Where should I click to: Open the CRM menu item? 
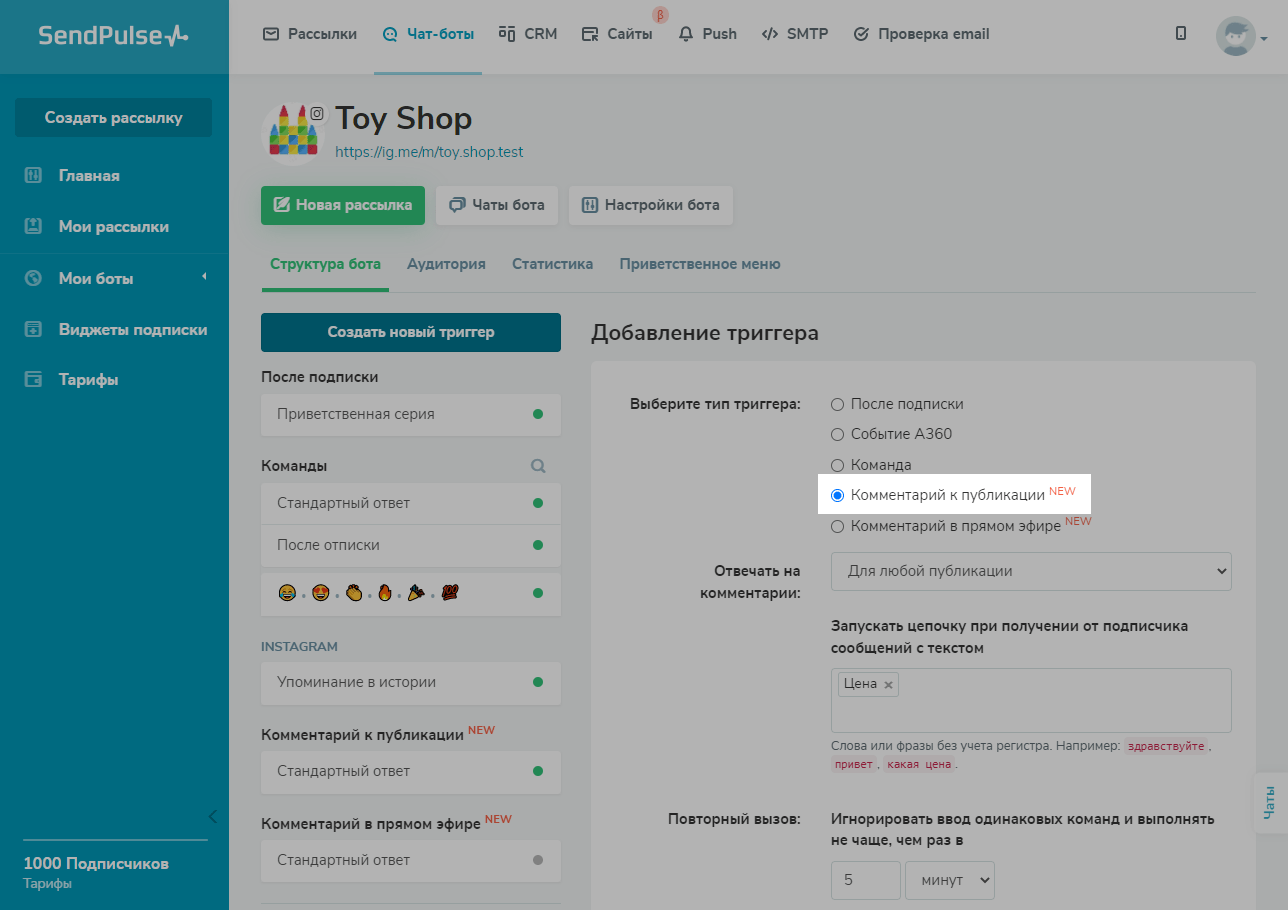[x=528, y=34]
